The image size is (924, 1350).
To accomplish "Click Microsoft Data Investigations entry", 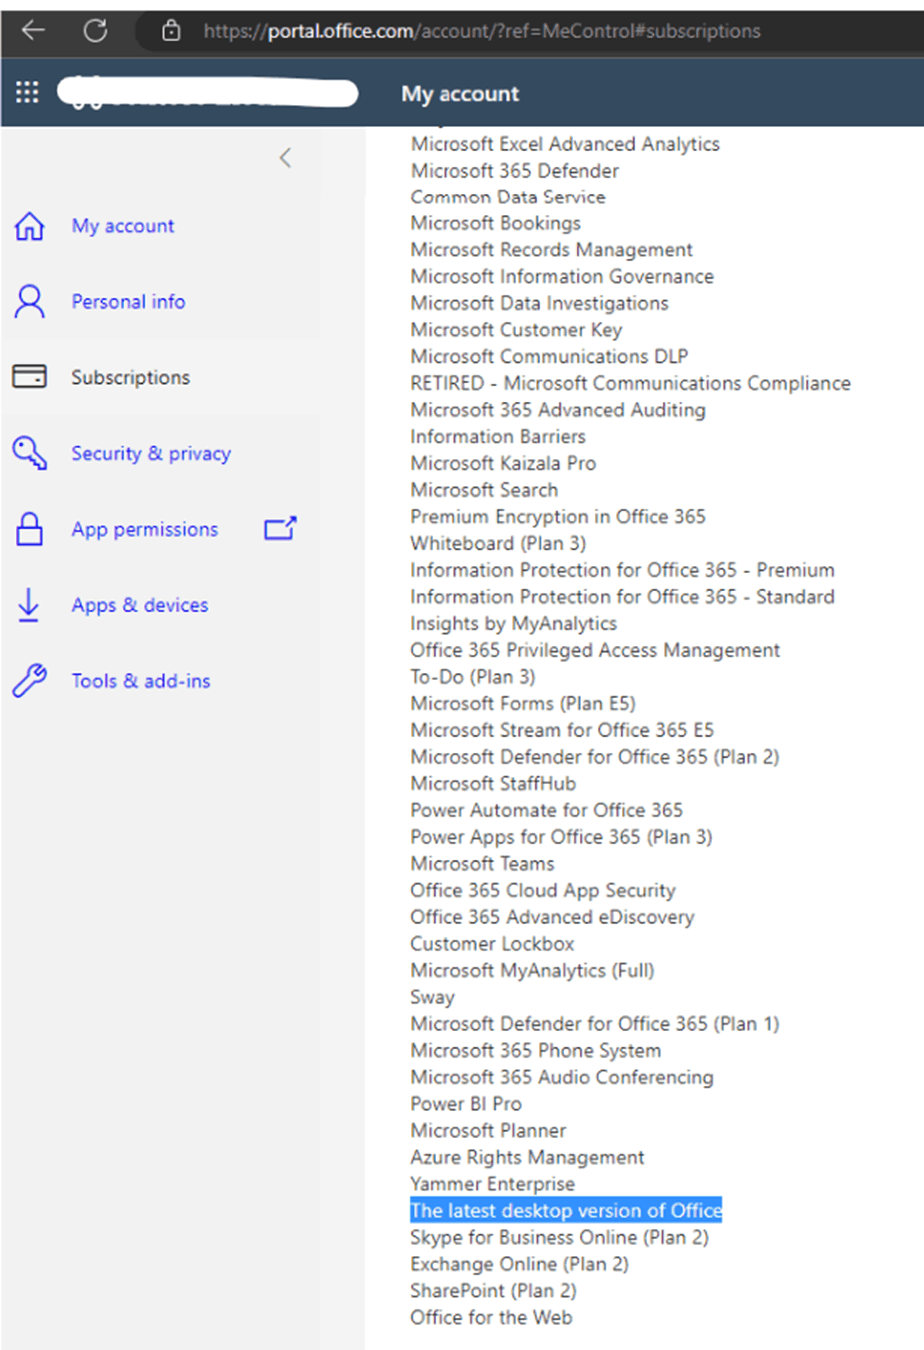I will pos(540,303).
